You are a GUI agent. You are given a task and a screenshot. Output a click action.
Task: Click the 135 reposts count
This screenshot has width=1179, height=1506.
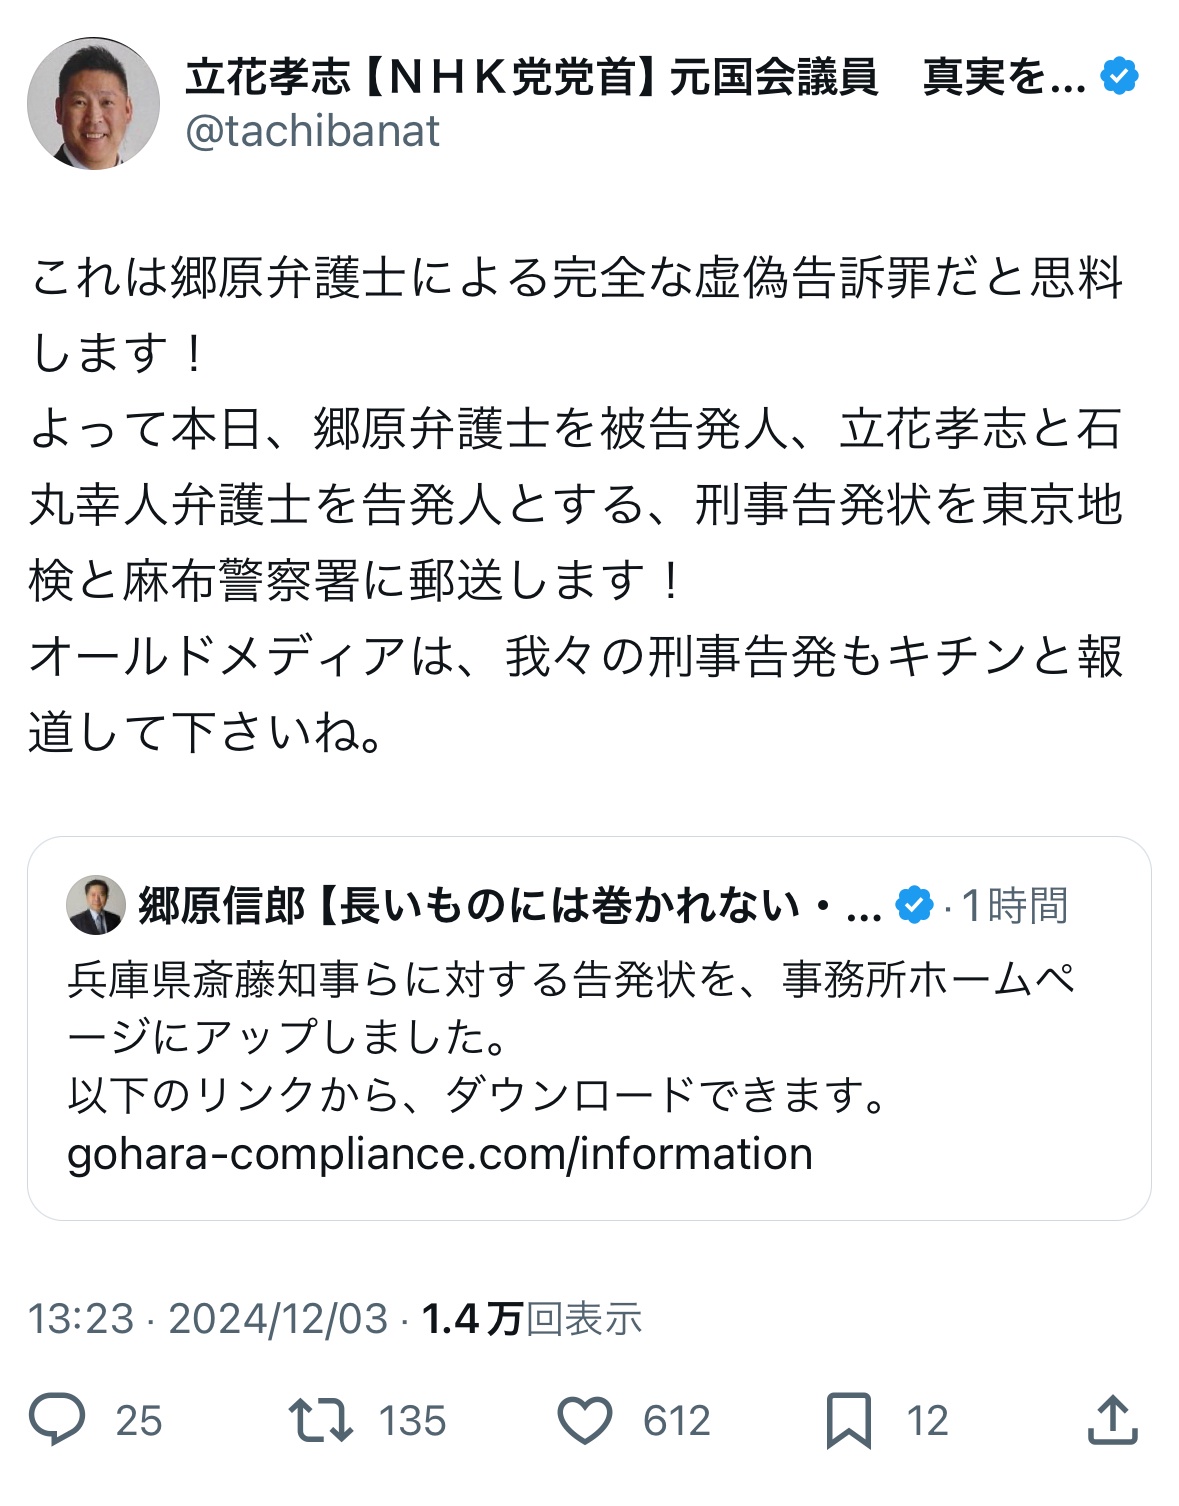(412, 1421)
